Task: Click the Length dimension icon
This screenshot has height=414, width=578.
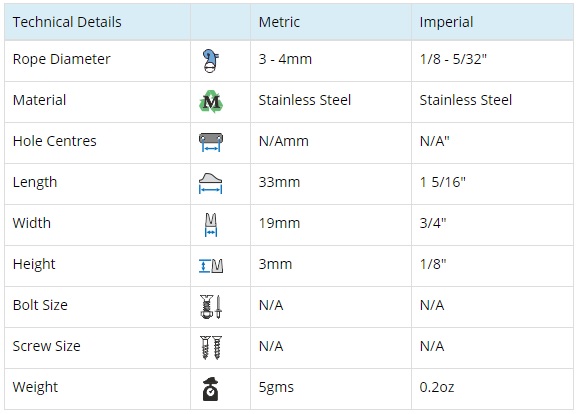Action: pyautogui.click(x=210, y=183)
